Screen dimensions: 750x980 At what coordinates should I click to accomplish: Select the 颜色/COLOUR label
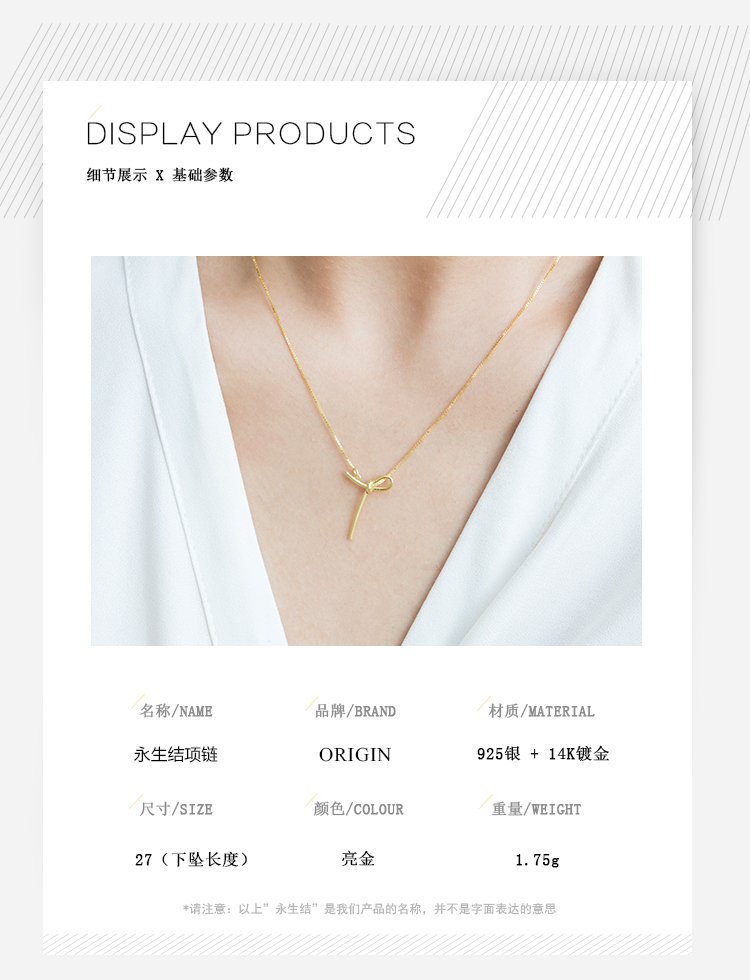(358, 809)
